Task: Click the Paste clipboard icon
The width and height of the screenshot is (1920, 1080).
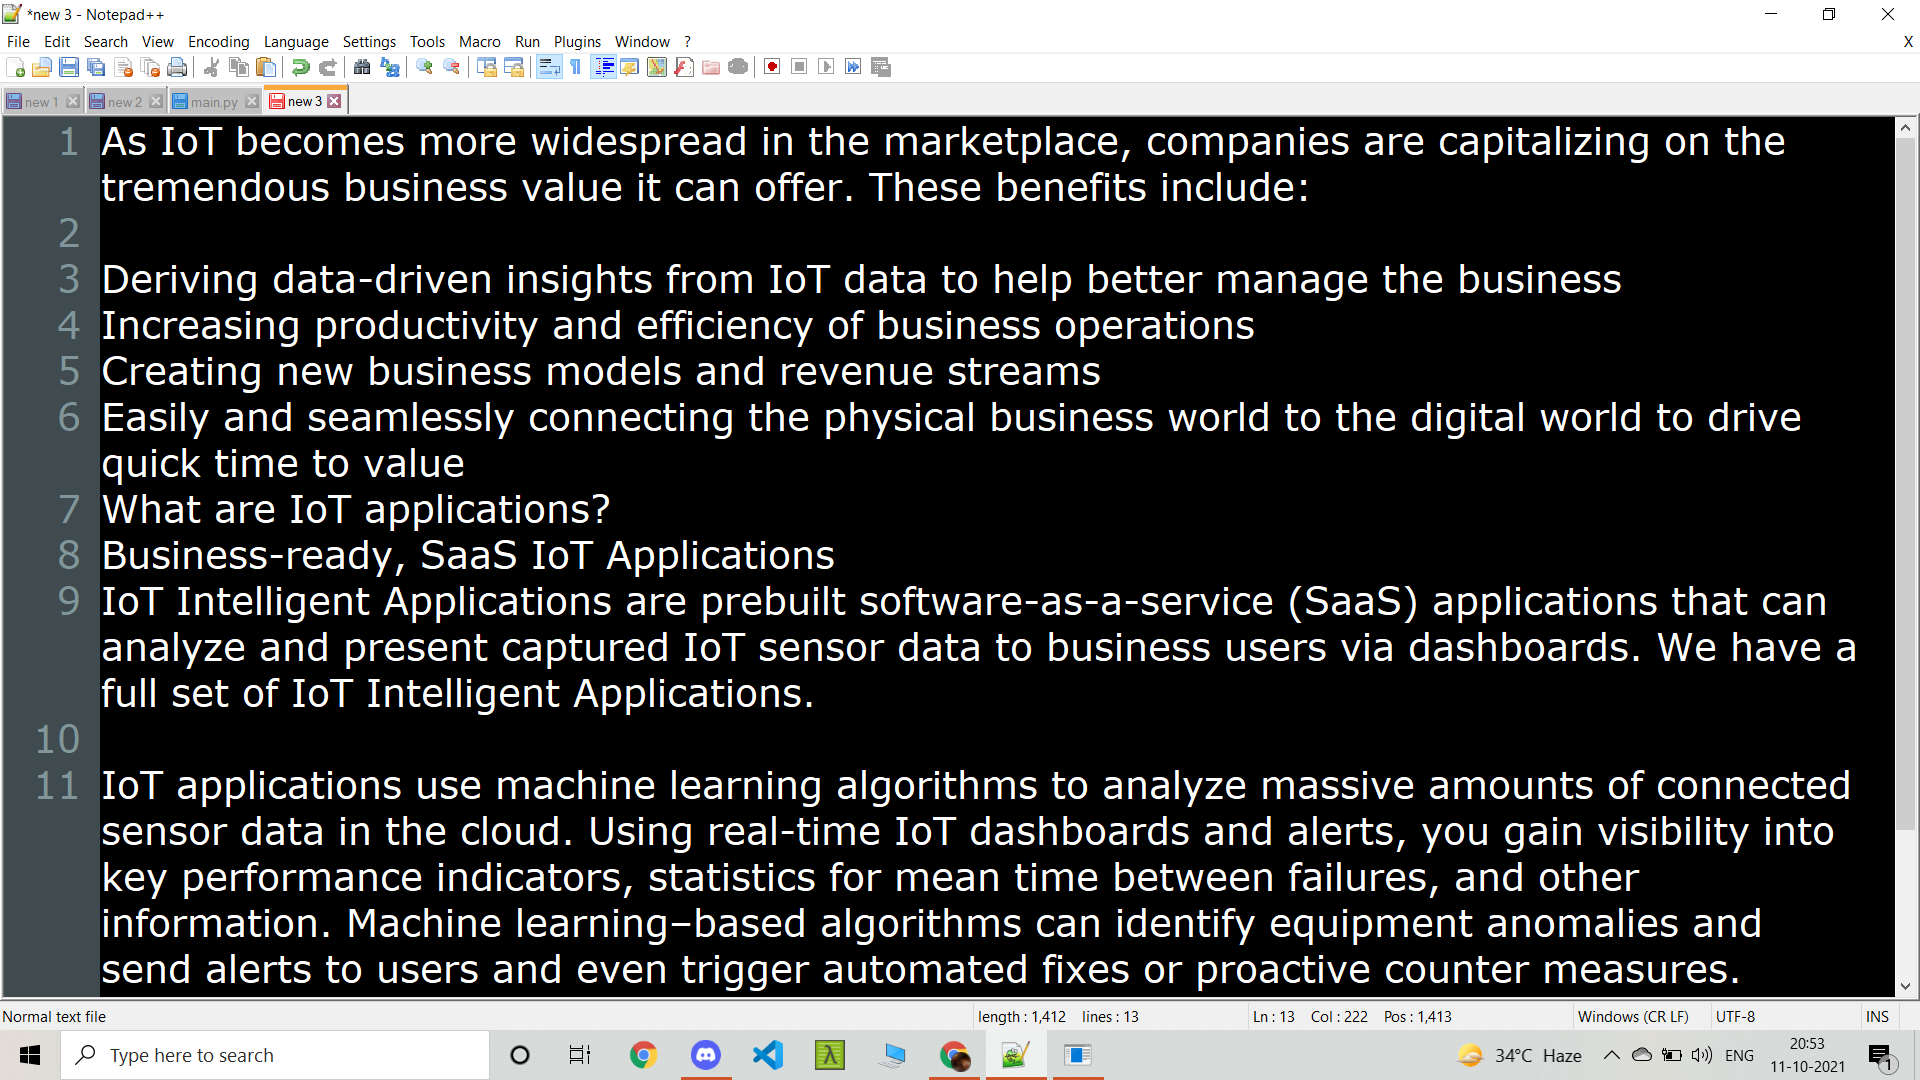Action: [266, 67]
